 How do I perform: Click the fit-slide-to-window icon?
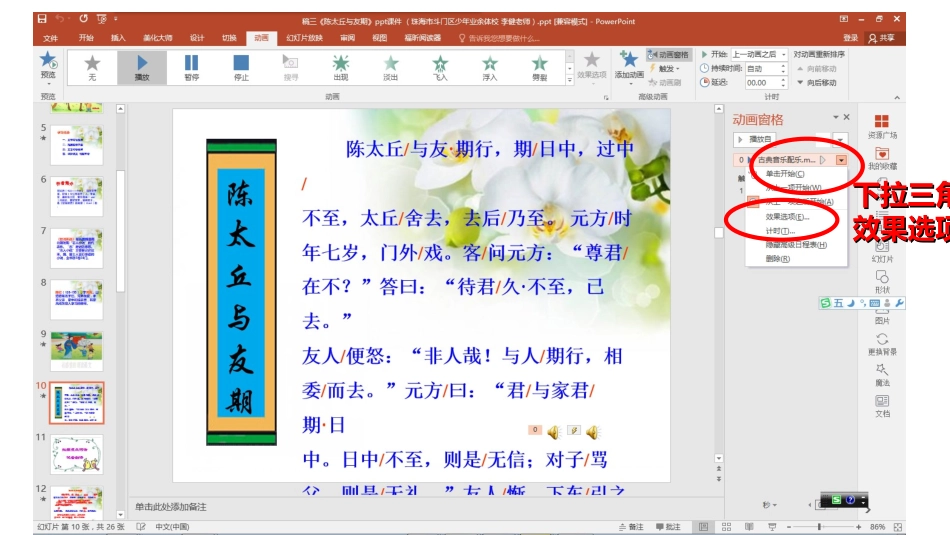pyautogui.click(x=898, y=527)
